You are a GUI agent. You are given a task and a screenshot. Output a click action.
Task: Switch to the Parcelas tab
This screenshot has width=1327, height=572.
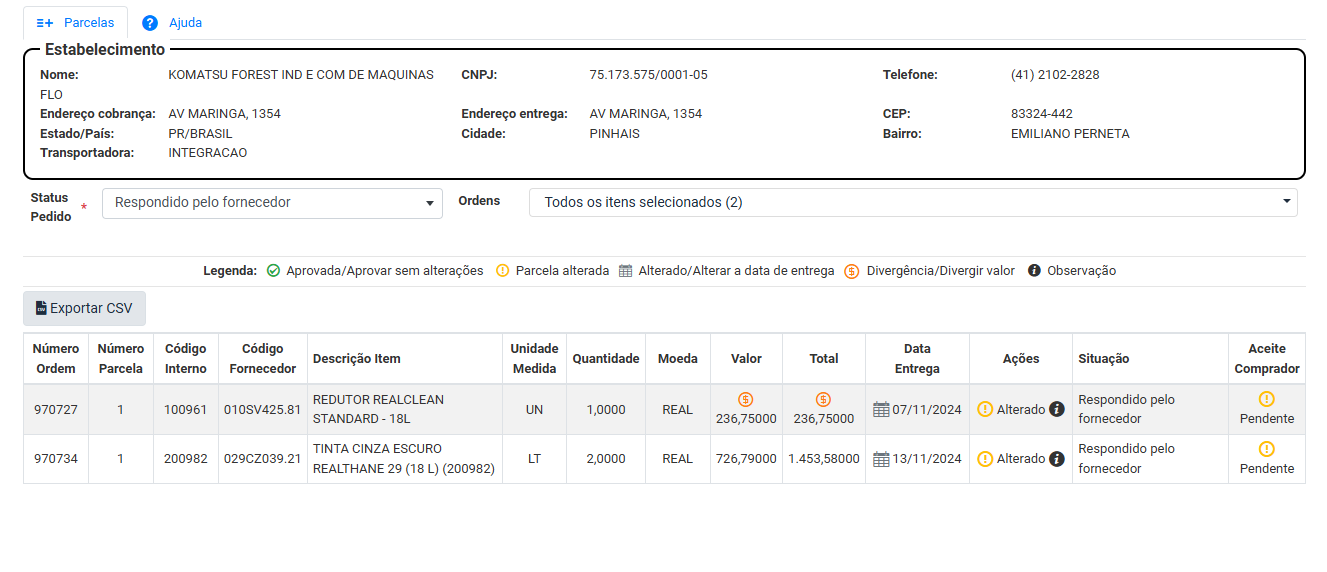tap(76, 22)
